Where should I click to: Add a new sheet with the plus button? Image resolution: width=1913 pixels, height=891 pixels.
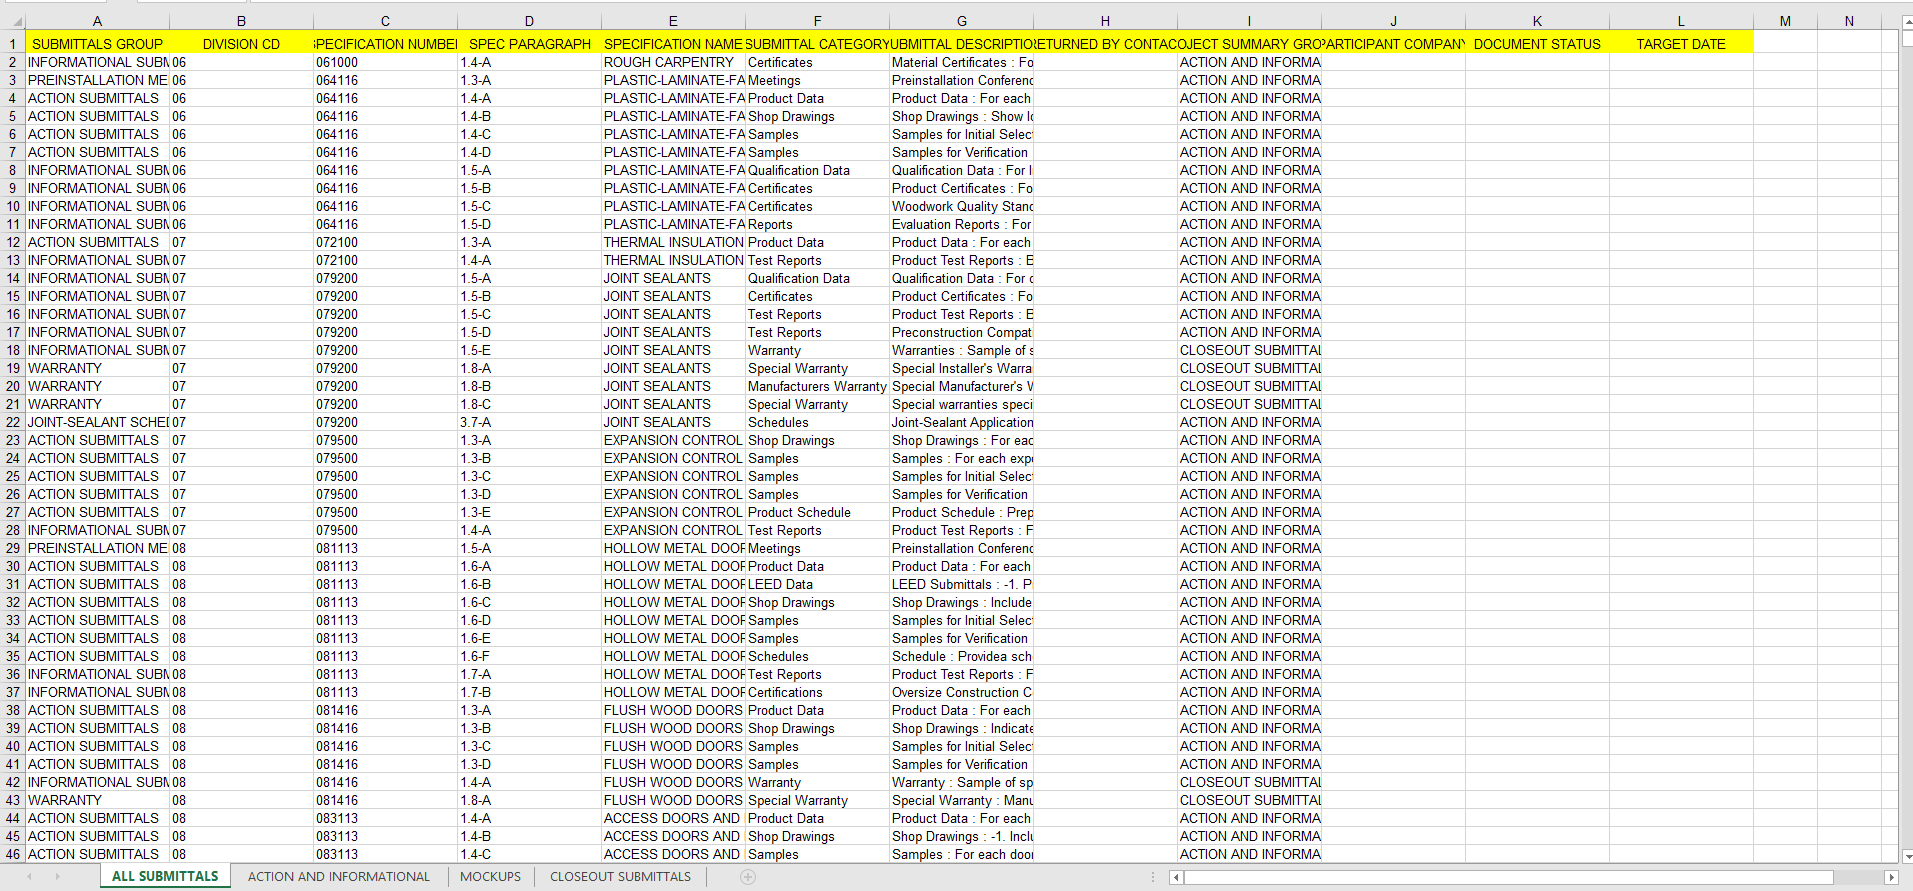click(748, 877)
